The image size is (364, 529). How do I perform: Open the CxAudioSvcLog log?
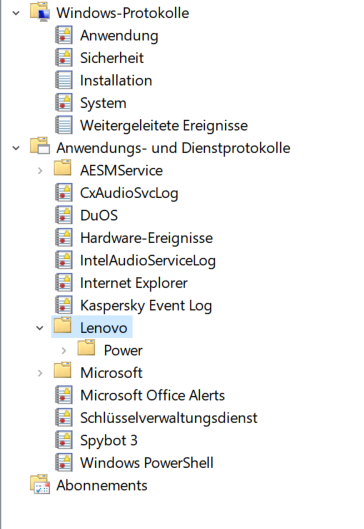pyautogui.click(x=129, y=193)
